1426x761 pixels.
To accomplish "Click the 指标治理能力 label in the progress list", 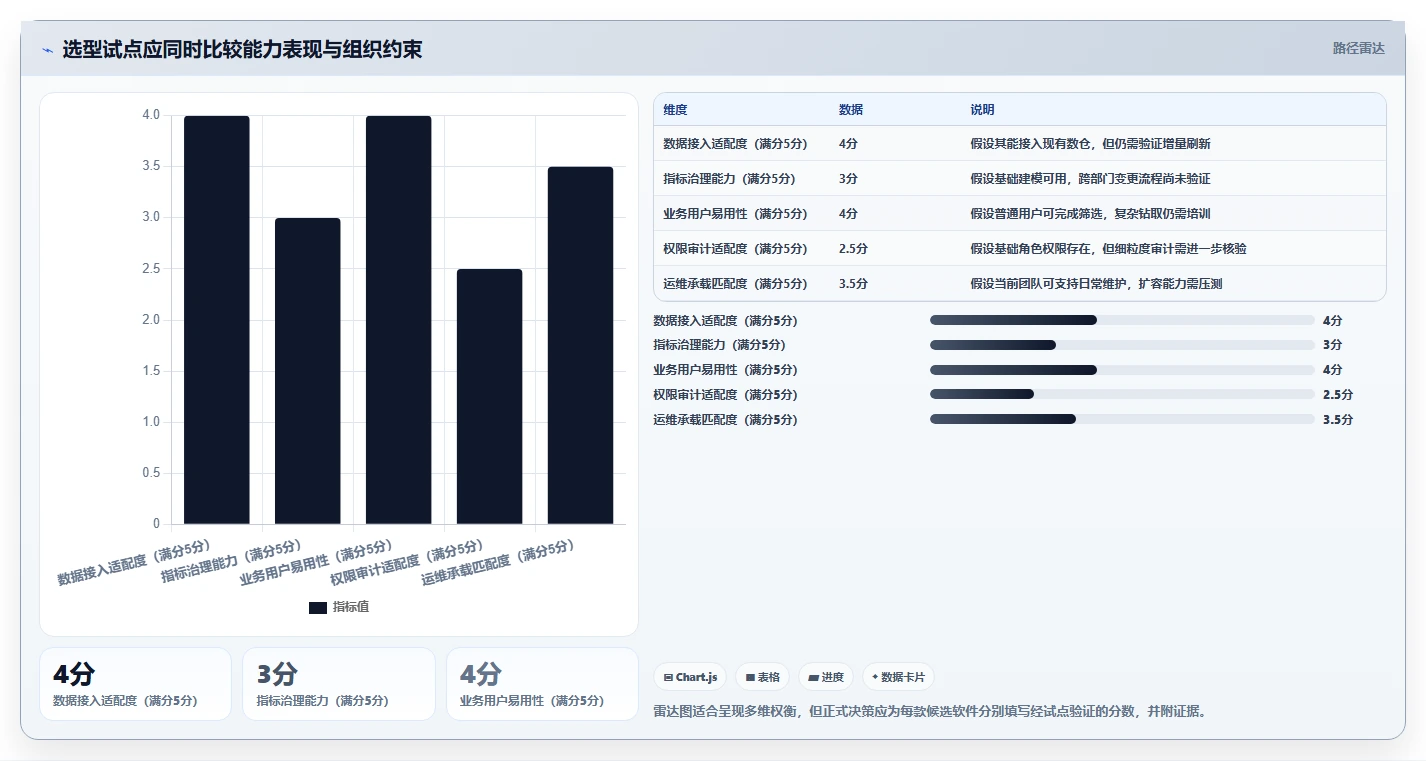I will [x=719, y=345].
